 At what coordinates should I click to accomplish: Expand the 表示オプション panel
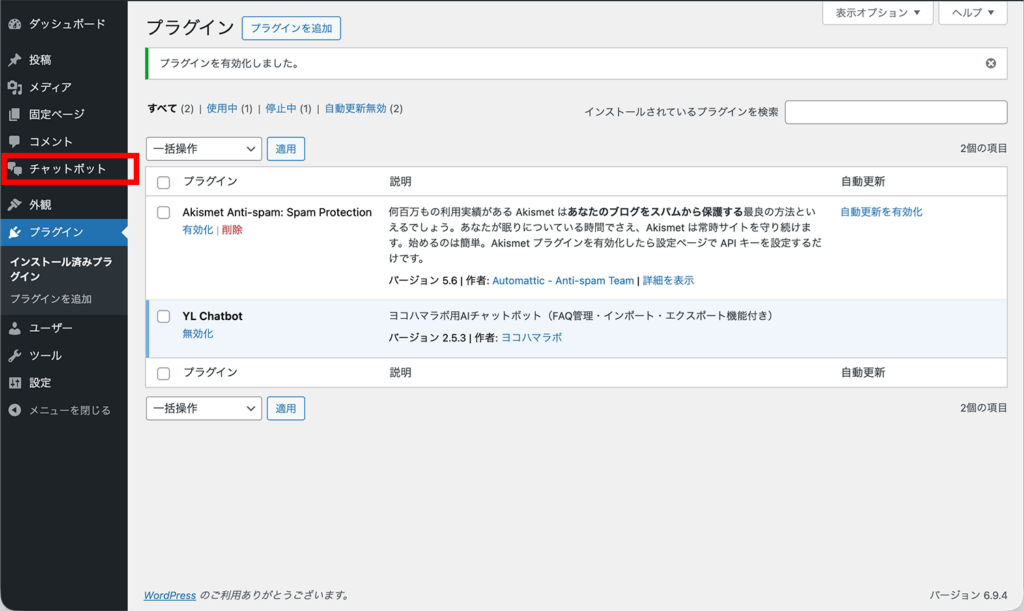(x=877, y=13)
